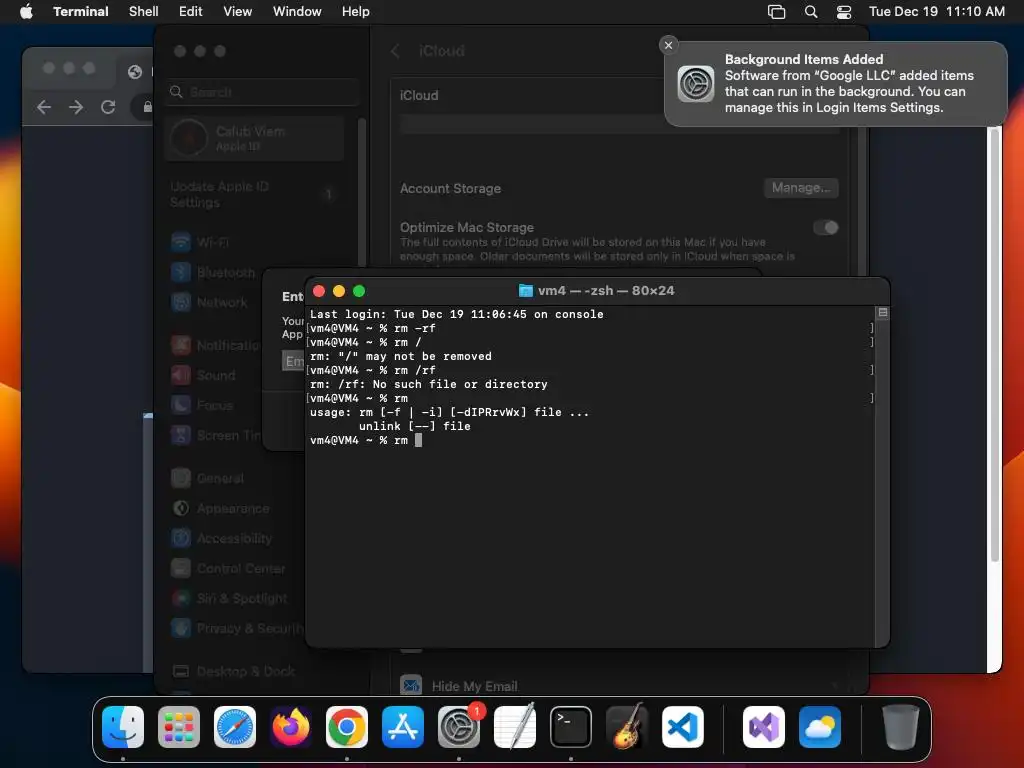Click the vm4 folder icon in the Terminal title
Screen dimensions: 1024x768
526,291
